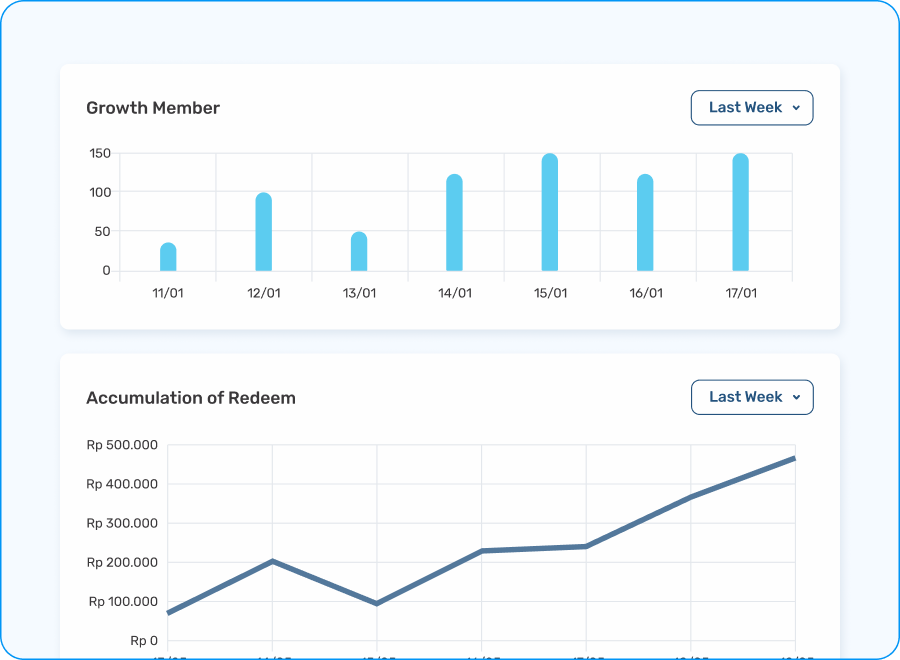Image resolution: width=900 pixels, height=660 pixels.
Task: Click the "50" value on Growth Member axis
Action: (102, 231)
